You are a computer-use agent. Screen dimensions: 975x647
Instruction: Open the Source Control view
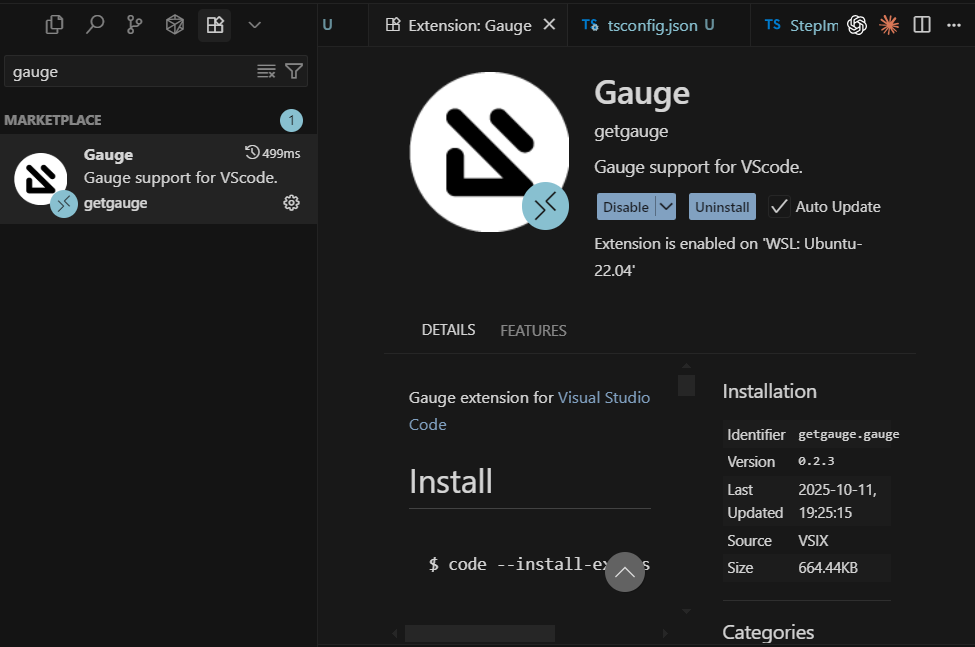[134, 24]
